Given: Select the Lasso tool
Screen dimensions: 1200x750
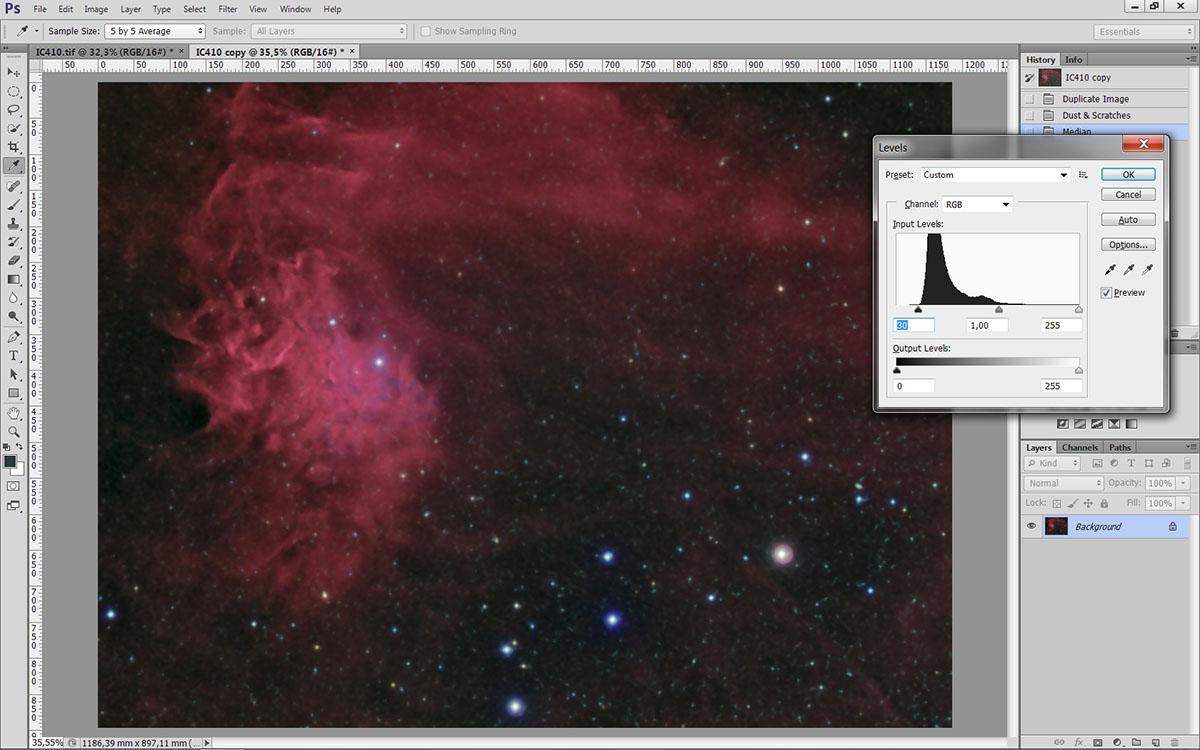Looking at the screenshot, I should (14, 110).
